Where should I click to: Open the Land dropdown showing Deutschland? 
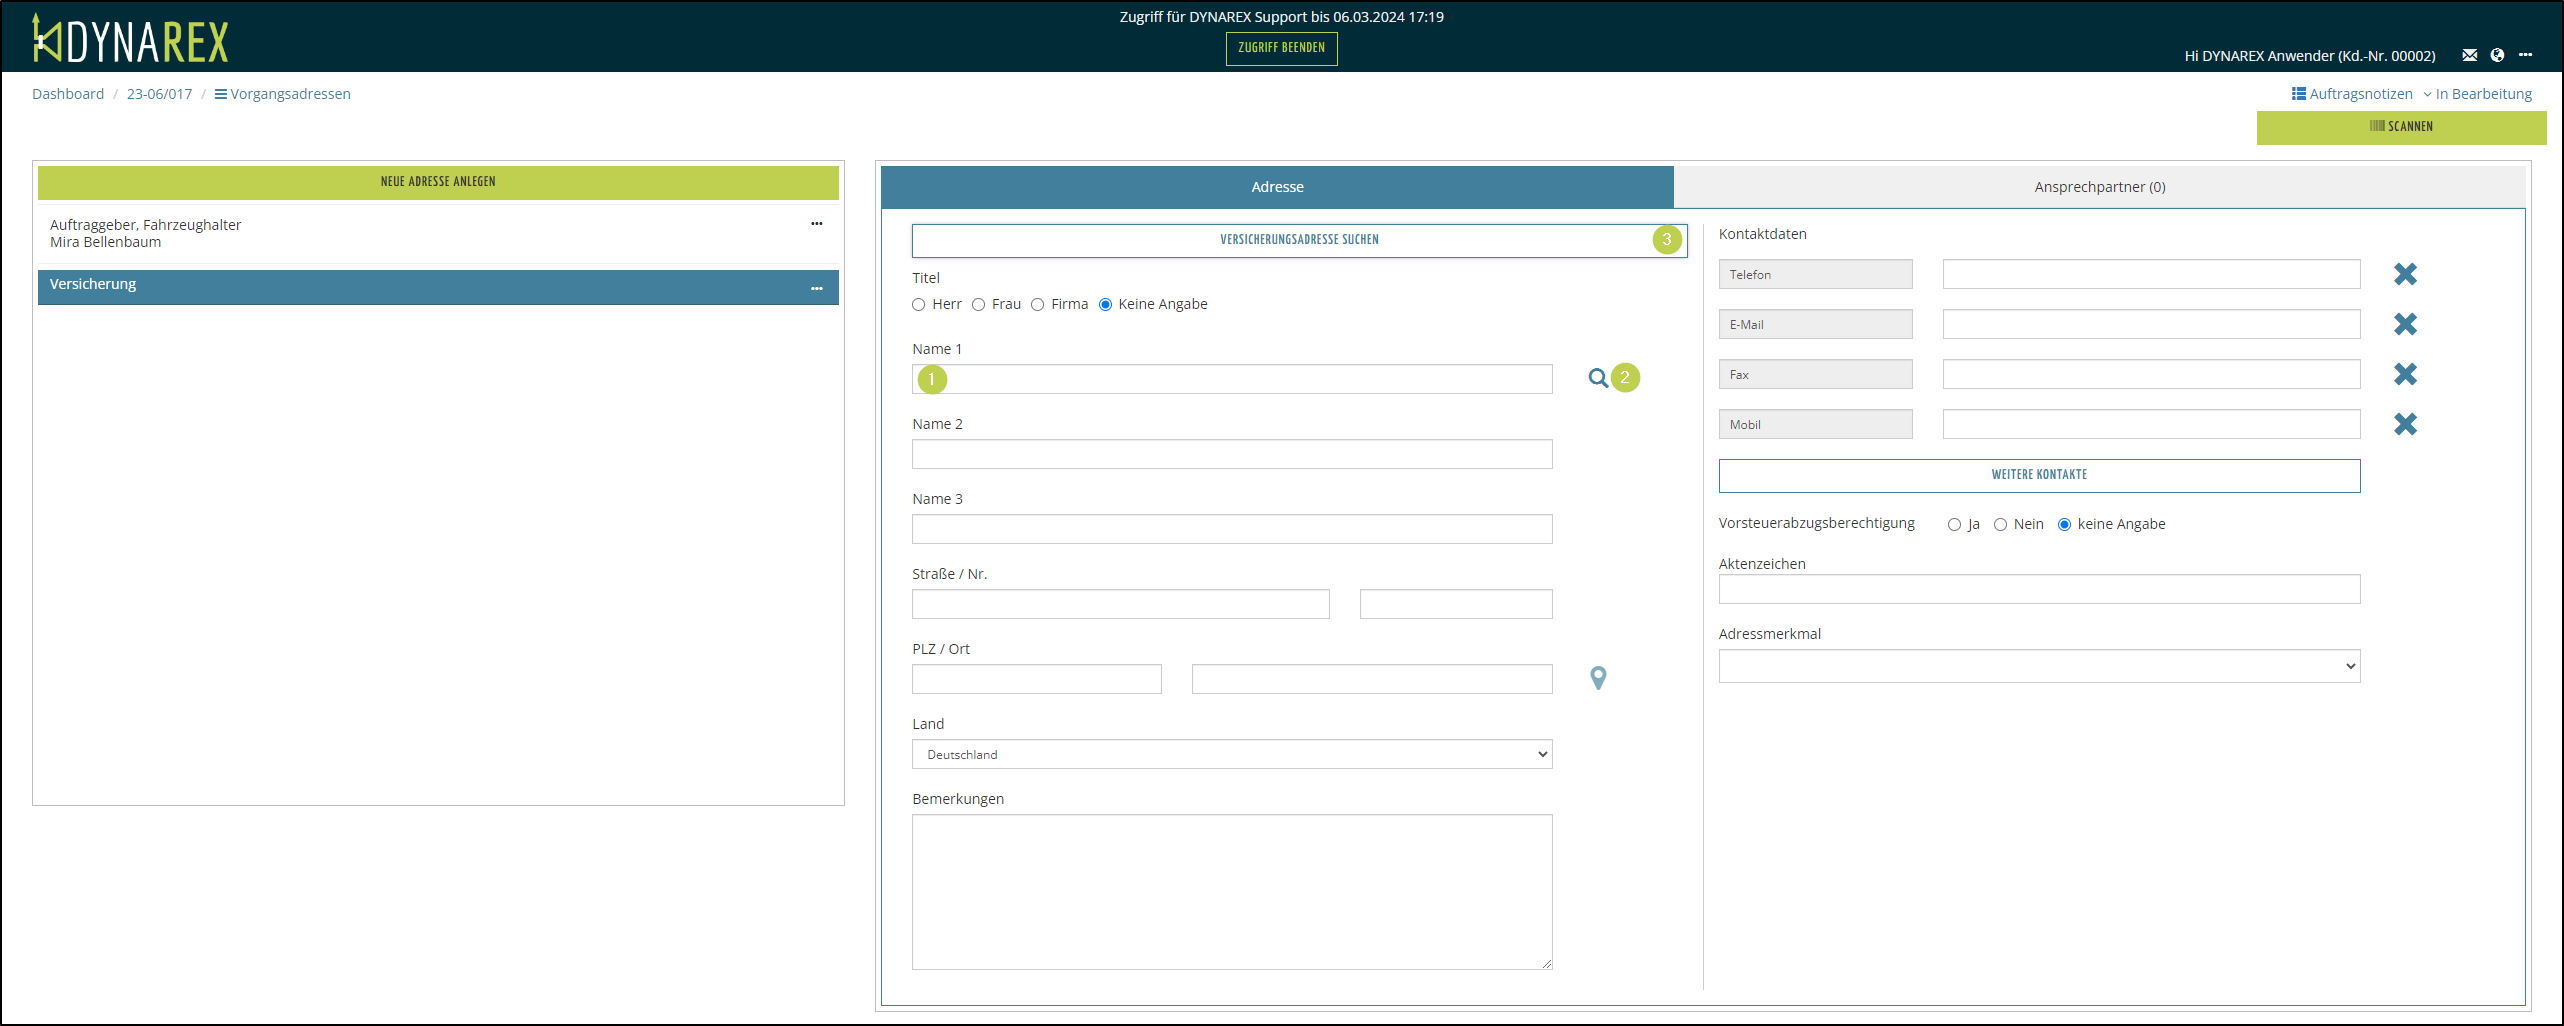coord(1231,754)
